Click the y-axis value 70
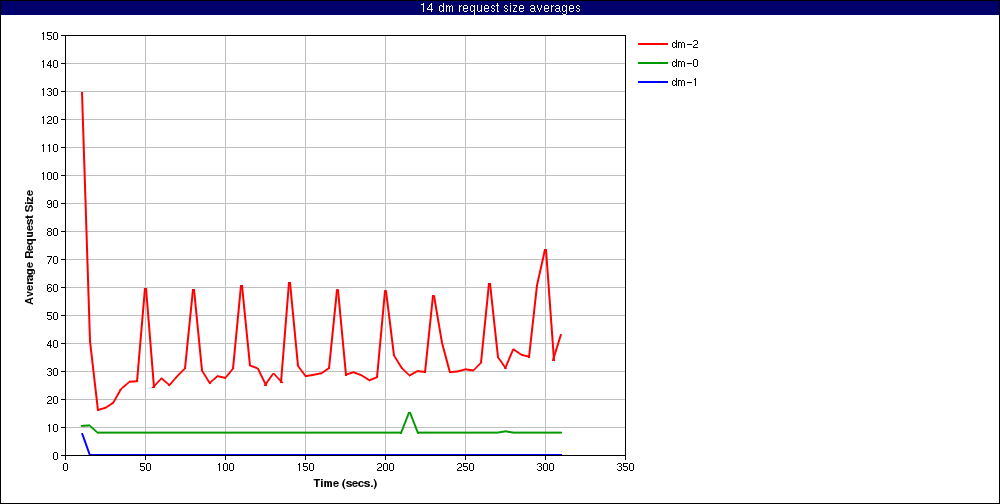The height and width of the screenshot is (504, 1000). tap(54, 260)
